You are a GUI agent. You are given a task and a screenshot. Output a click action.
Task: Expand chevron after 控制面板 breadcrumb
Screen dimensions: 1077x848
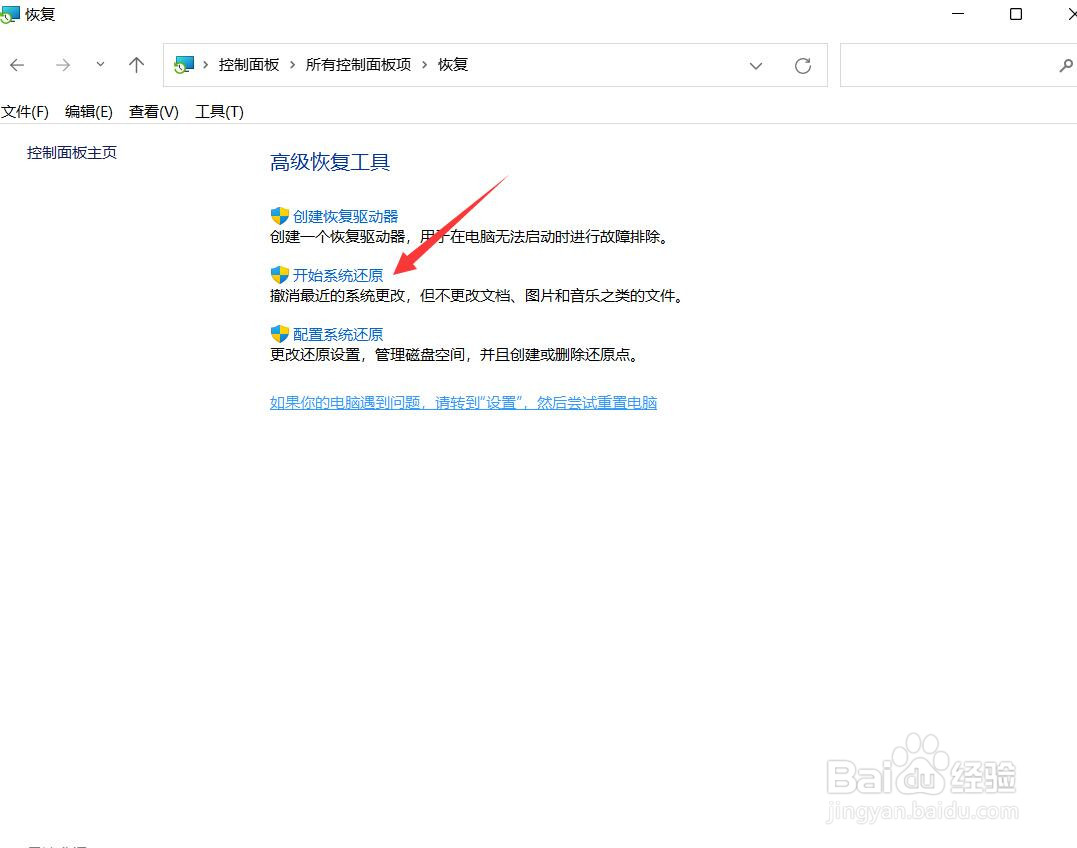pos(293,65)
